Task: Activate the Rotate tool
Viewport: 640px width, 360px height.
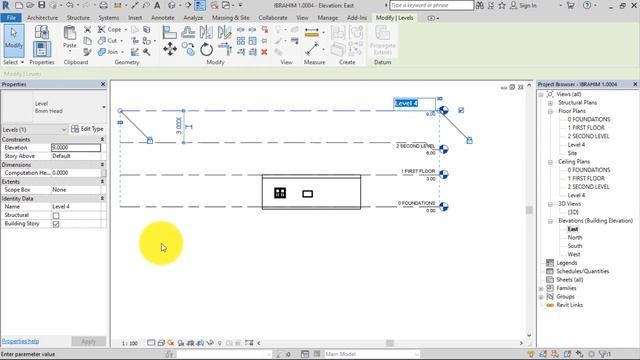Action: click(x=207, y=49)
